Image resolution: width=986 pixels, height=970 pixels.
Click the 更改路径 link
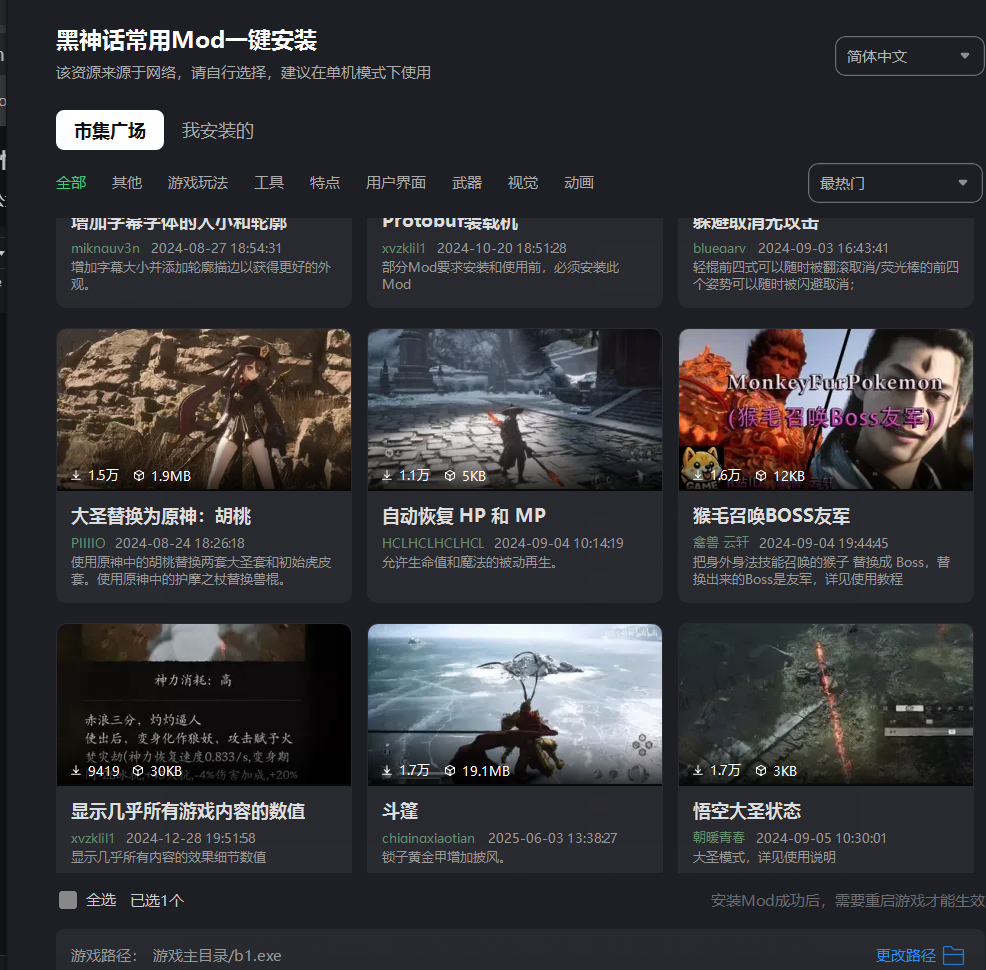click(x=906, y=956)
